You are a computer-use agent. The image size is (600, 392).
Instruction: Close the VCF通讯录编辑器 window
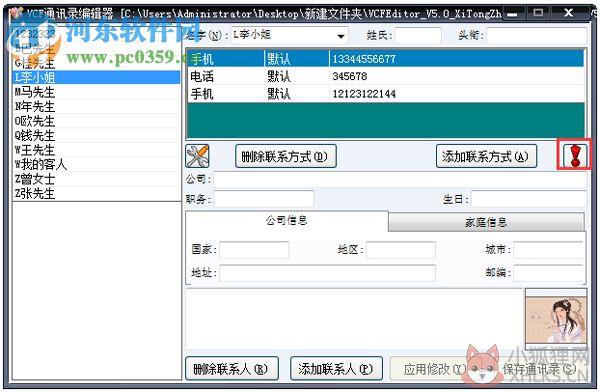(x=568, y=13)
